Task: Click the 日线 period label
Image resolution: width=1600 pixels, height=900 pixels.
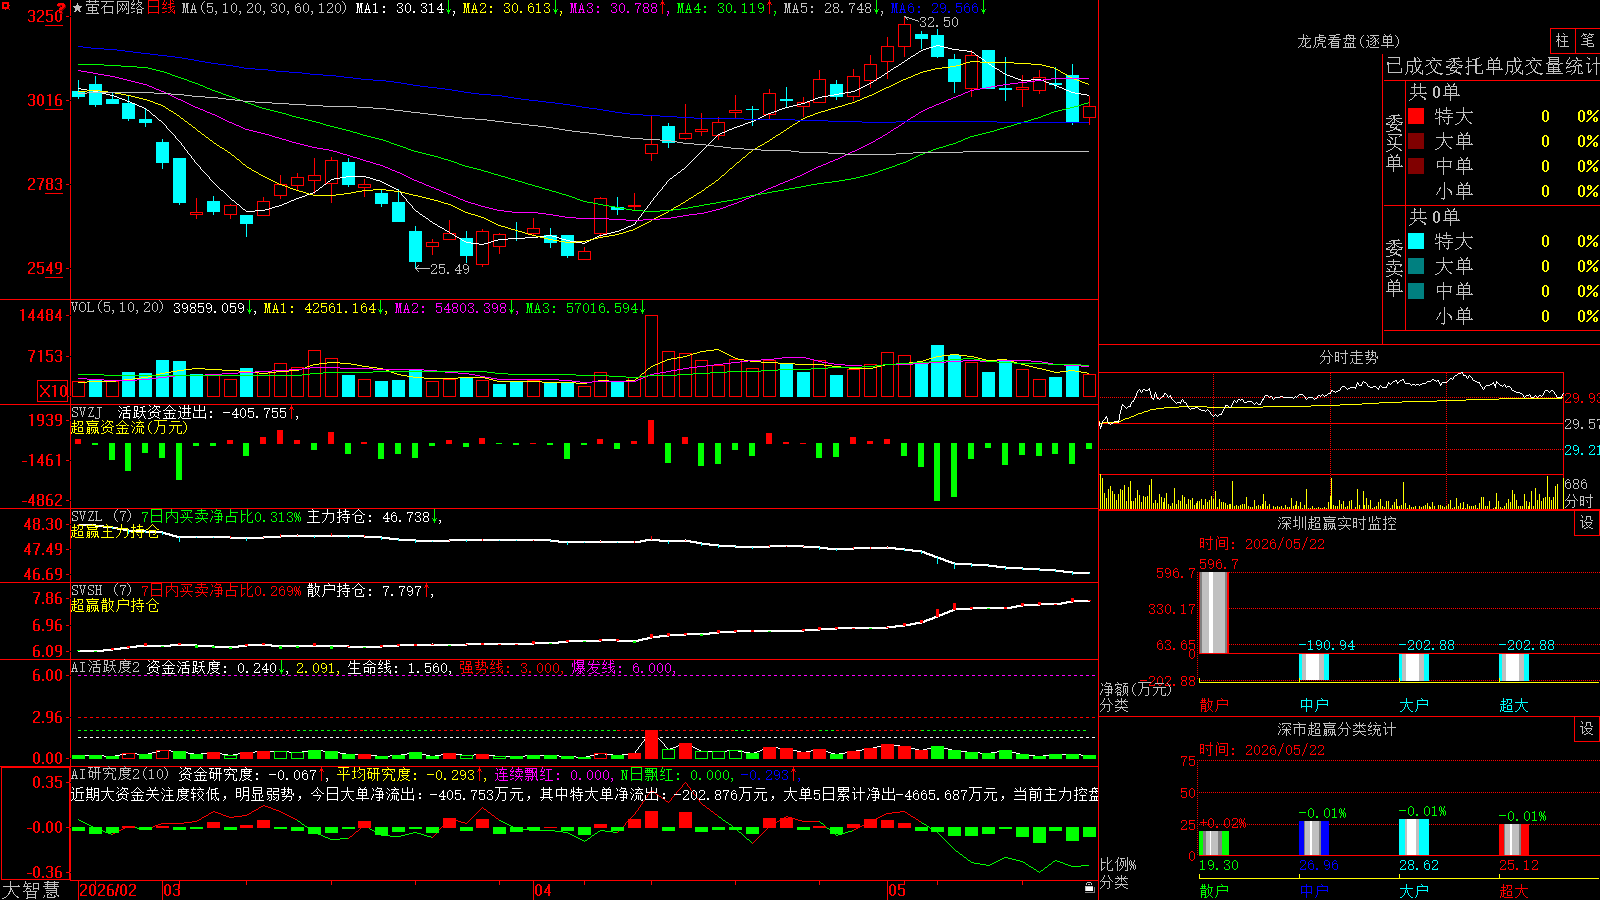Action: coord(162,8)
